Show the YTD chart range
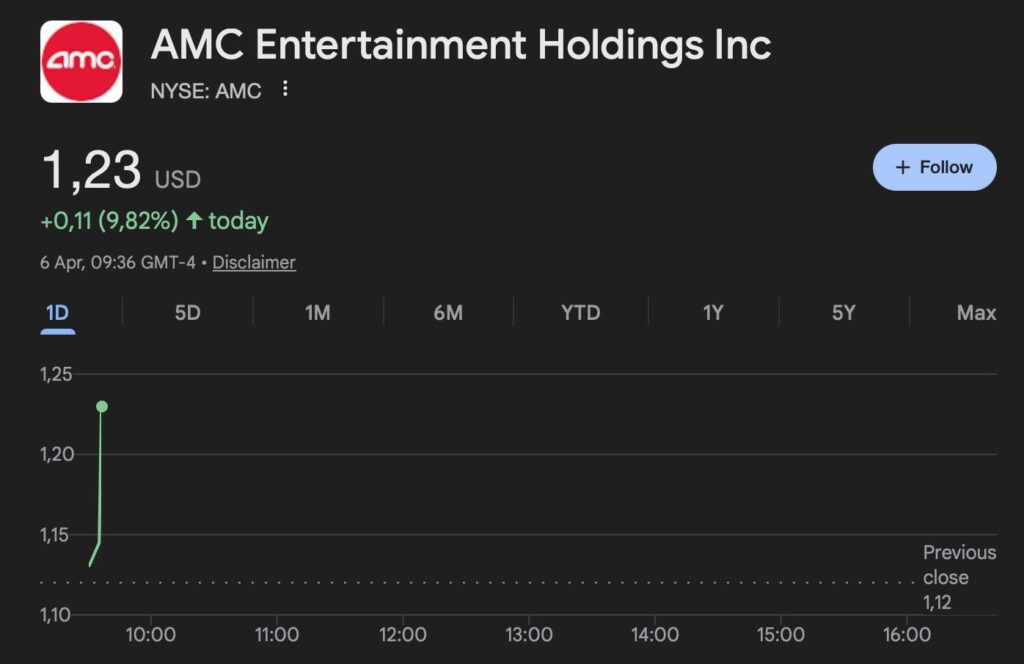1024x664 pixels. (580, 313)
